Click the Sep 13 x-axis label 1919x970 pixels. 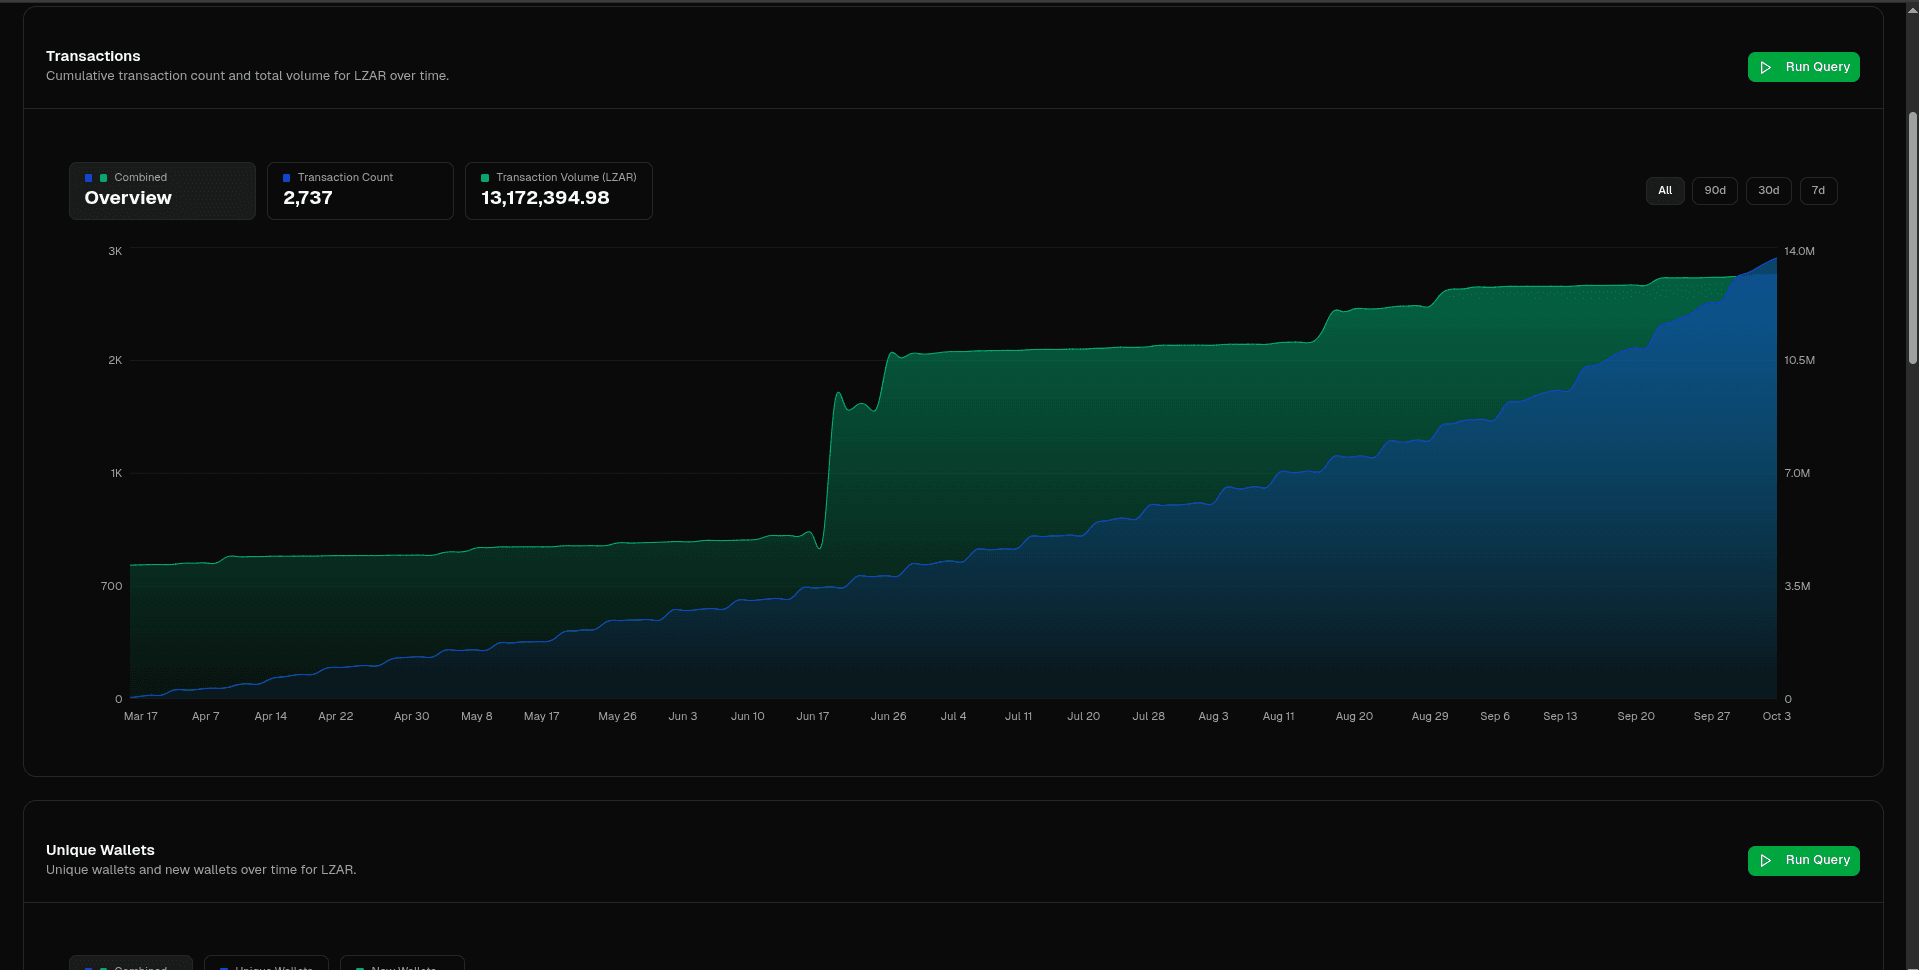(x=1560, y=716)
